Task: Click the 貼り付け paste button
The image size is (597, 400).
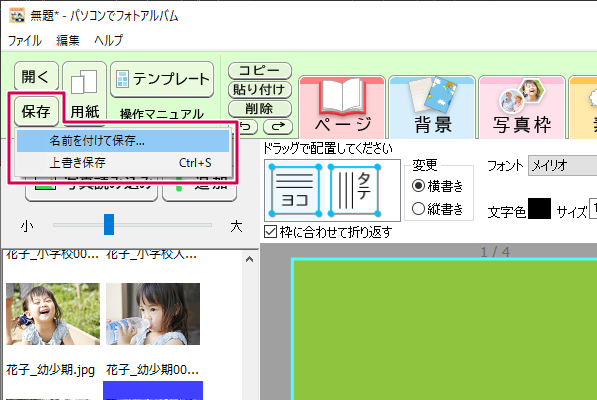Action: tap(260, 90)
